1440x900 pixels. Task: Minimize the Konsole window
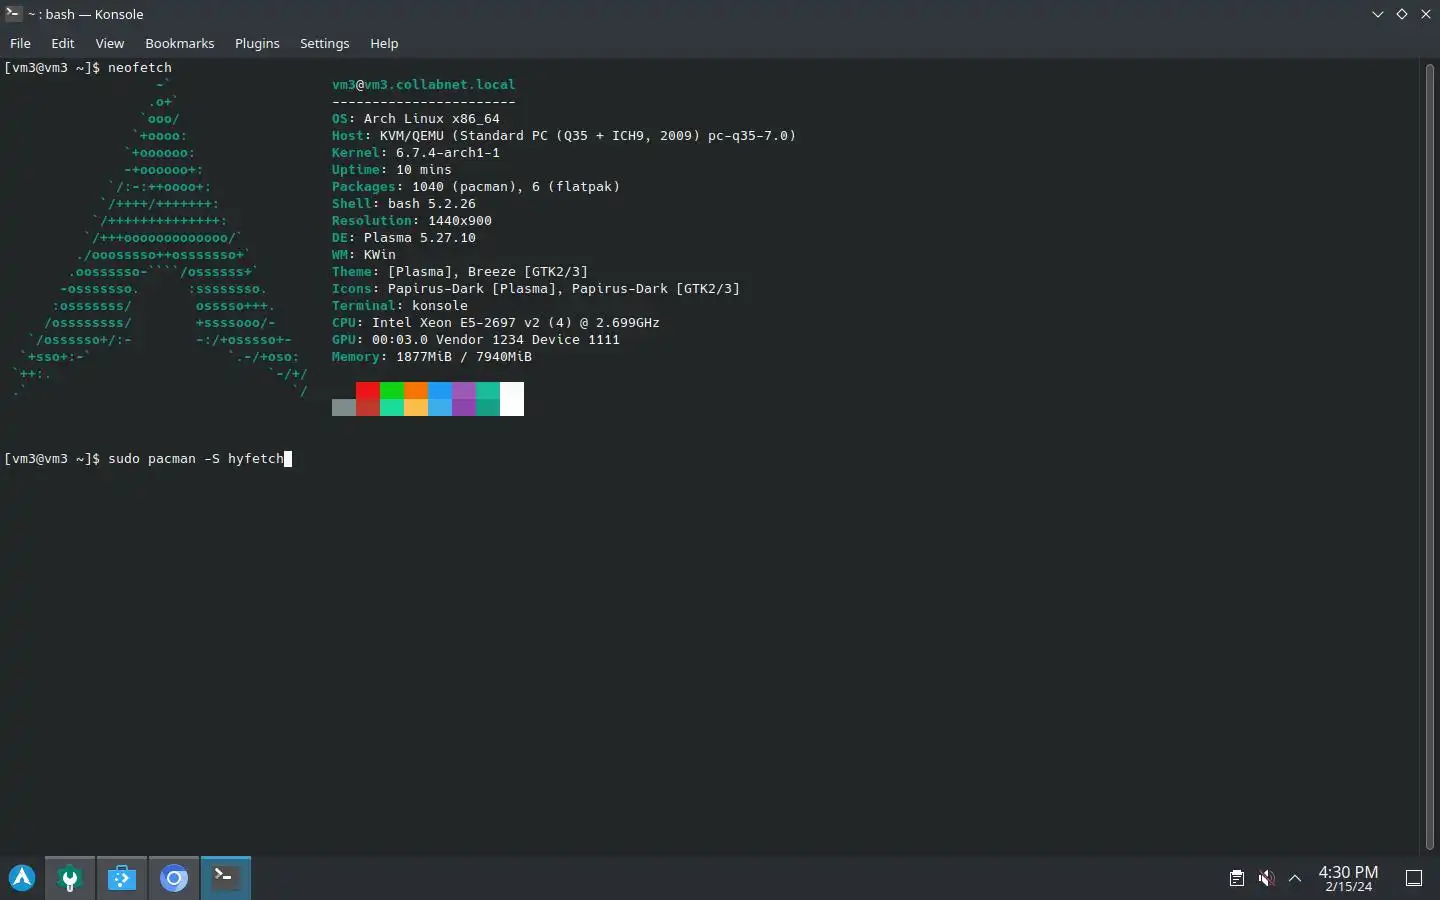tap(1378, 14)
